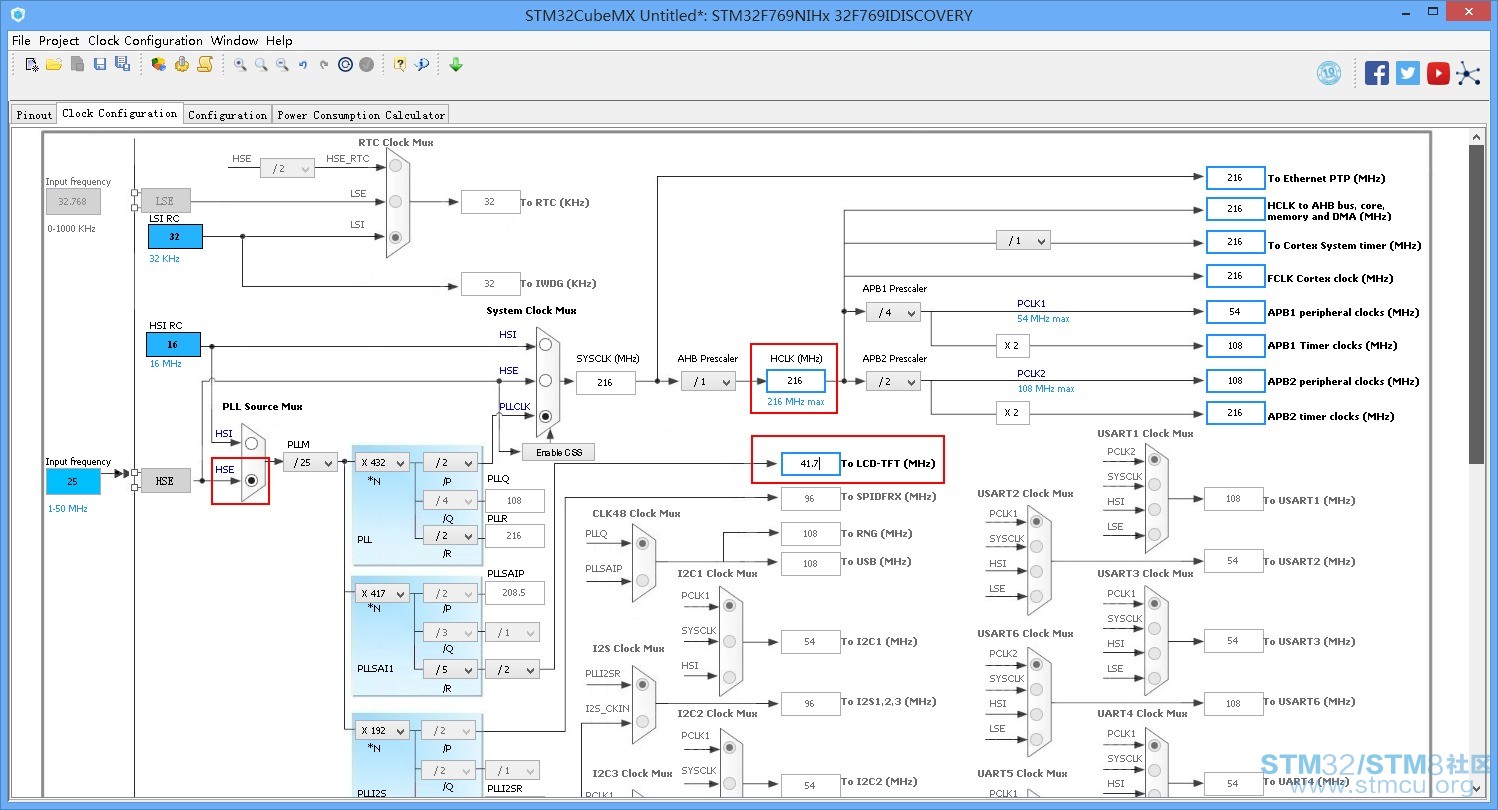Image resolution: width=1498 pixels, height=810 pixels.
Task: Open the Cortex System timer /1 dropdown
Action: 1023,241
